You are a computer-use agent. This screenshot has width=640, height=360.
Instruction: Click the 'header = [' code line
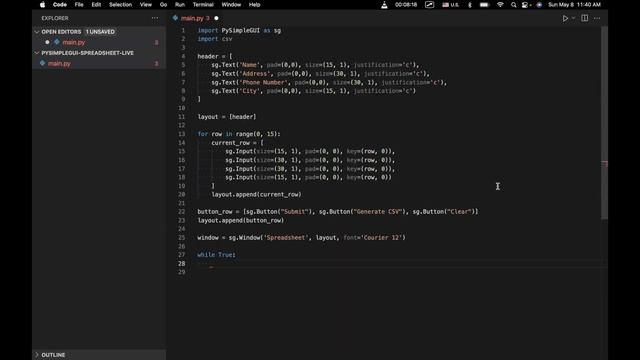(x=215, y=56)
